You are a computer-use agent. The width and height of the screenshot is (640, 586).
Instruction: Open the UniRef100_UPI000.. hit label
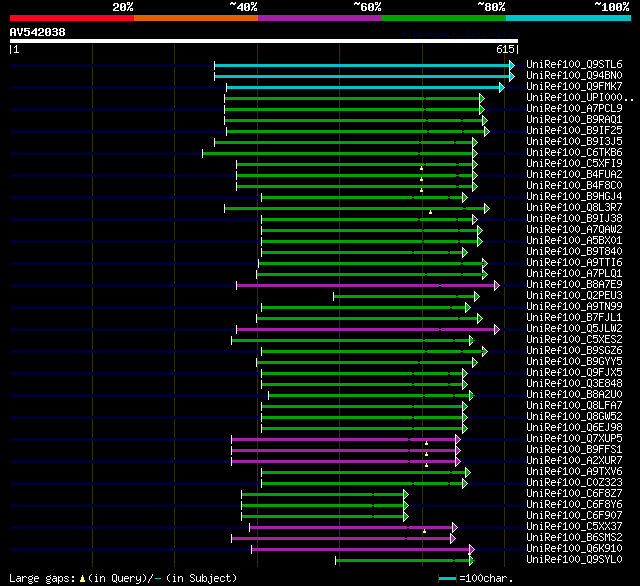point(580,97)
